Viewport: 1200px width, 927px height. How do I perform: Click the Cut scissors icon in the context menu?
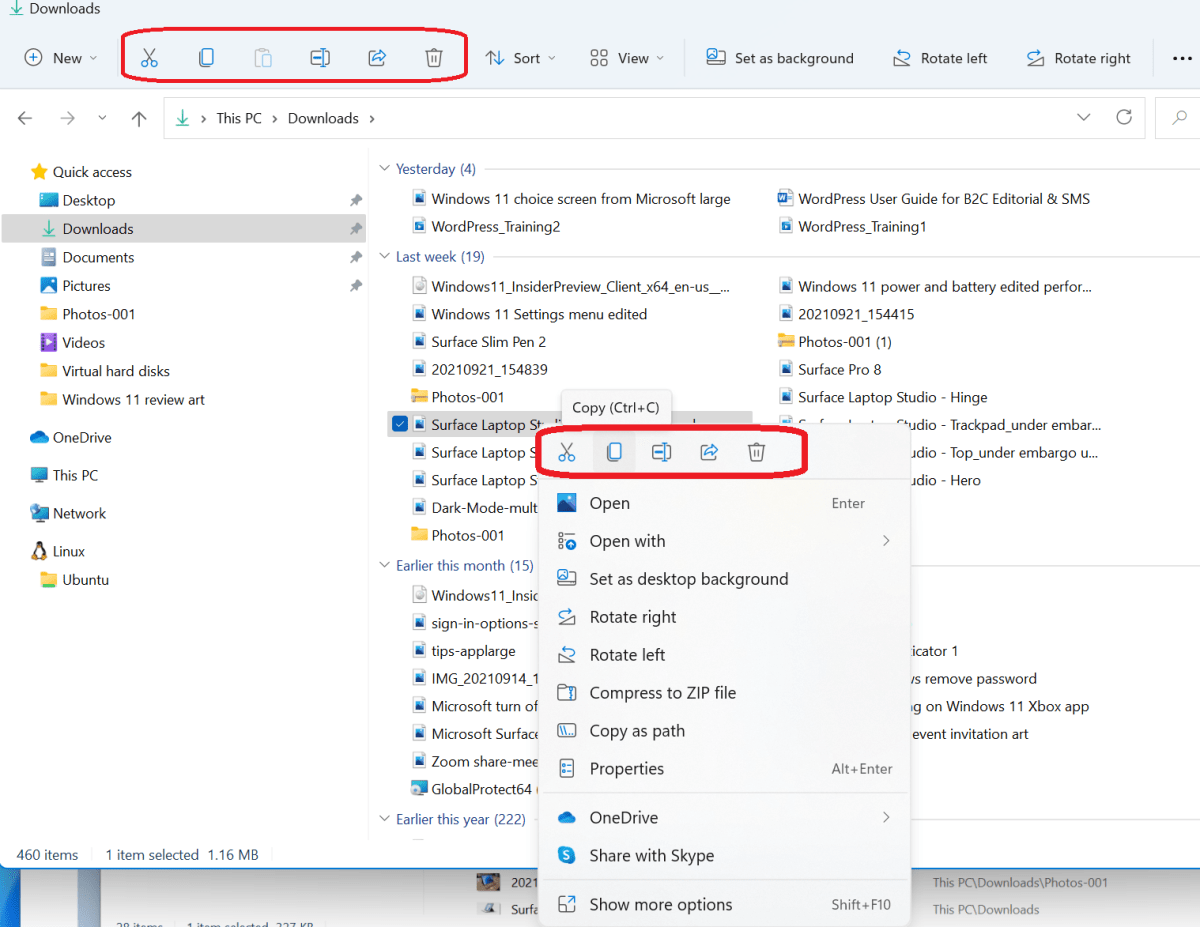(x=567, y=452)
